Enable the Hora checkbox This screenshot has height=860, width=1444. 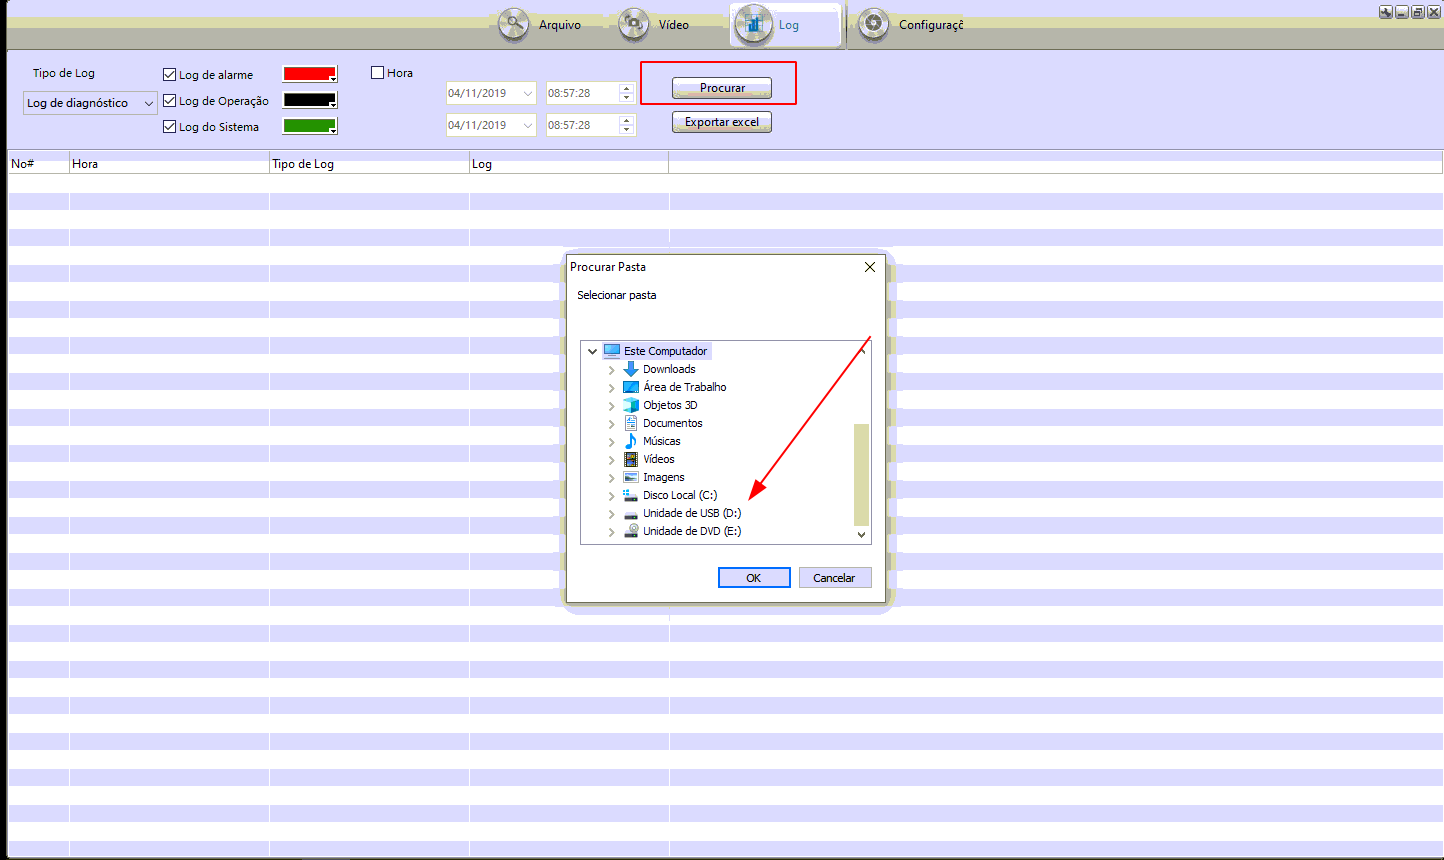point(378,73)
